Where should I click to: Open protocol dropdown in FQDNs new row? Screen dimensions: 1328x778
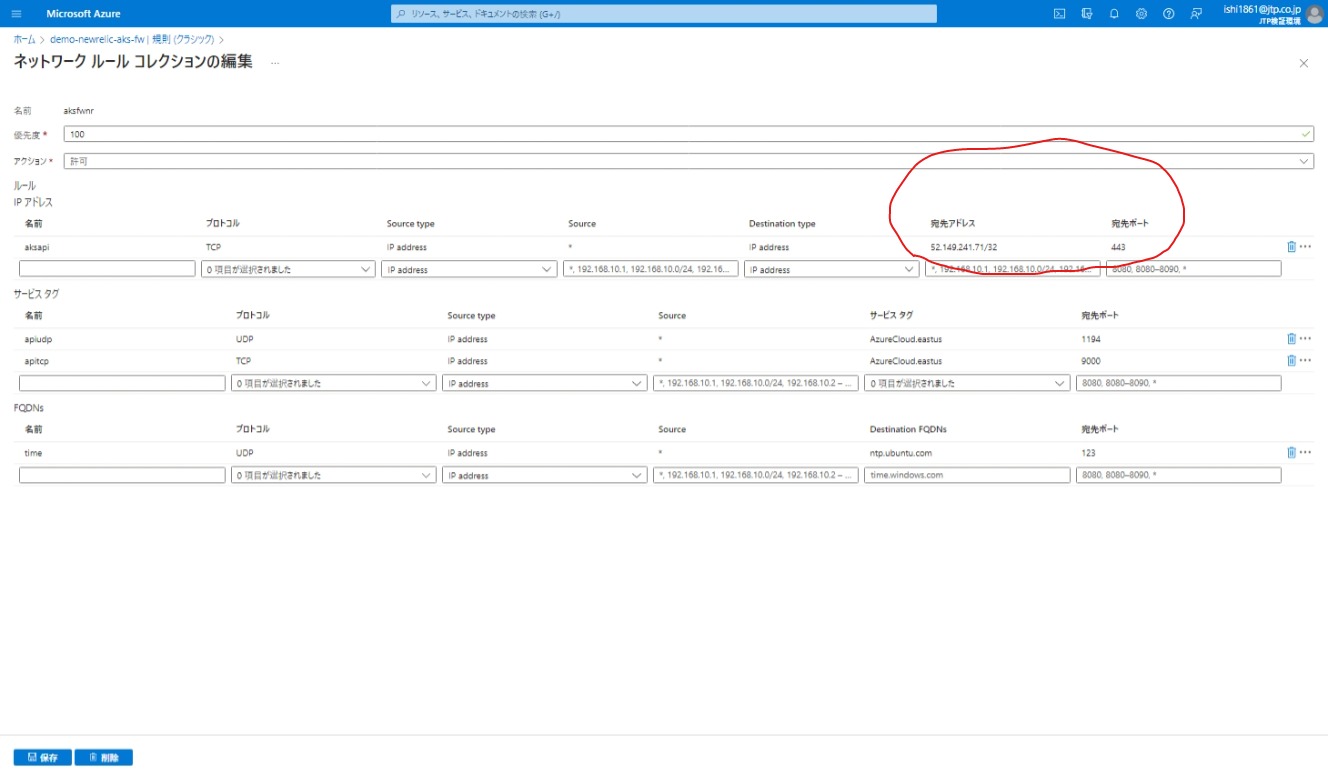click(333, 475)
